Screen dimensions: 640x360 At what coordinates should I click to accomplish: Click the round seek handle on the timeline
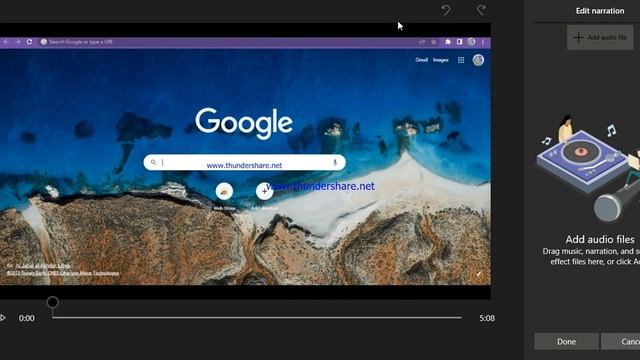pos(52,302)
